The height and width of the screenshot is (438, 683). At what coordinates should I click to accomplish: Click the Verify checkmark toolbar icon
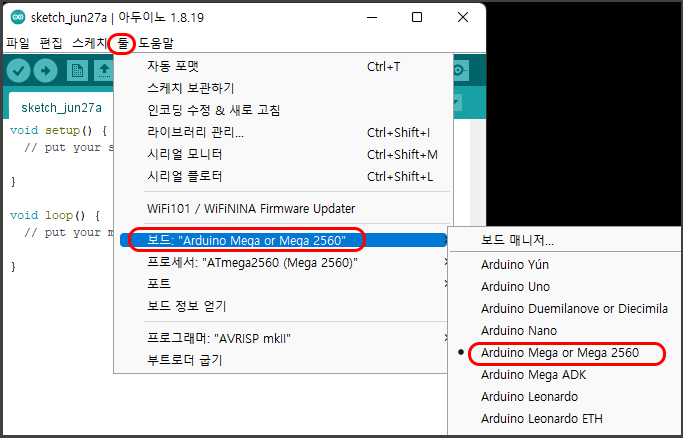click(18, 70)
